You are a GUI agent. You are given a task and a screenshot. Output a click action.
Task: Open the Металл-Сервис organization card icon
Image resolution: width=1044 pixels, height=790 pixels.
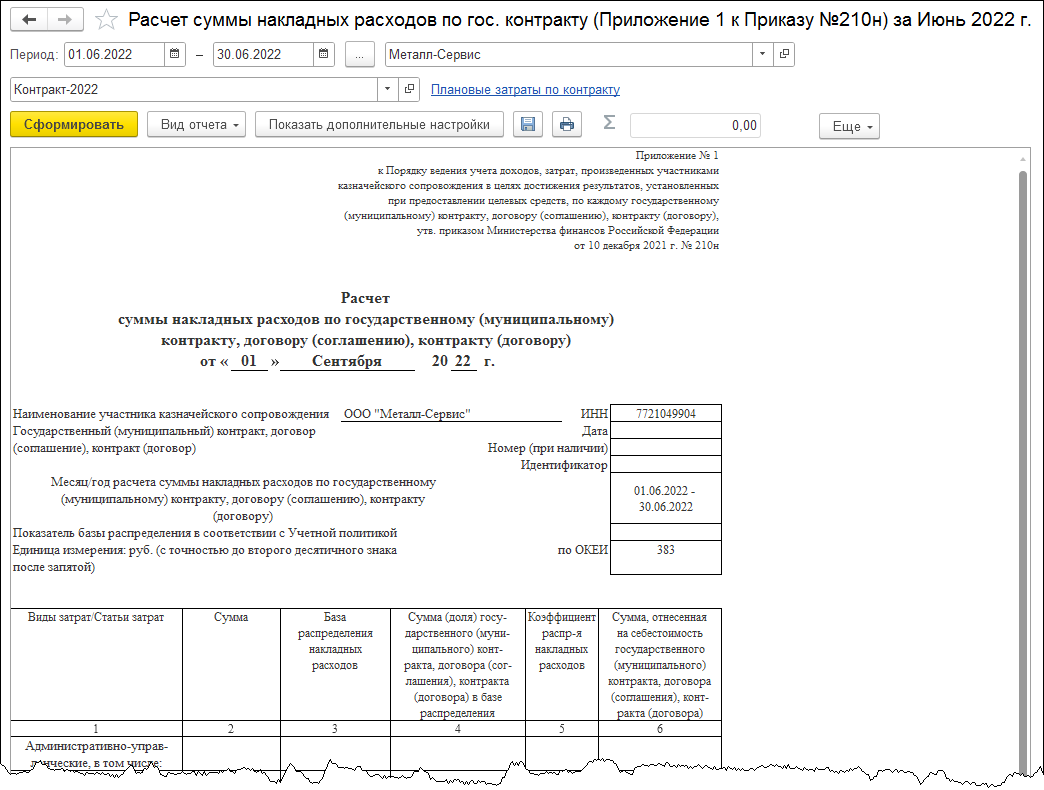pos(784,54)
